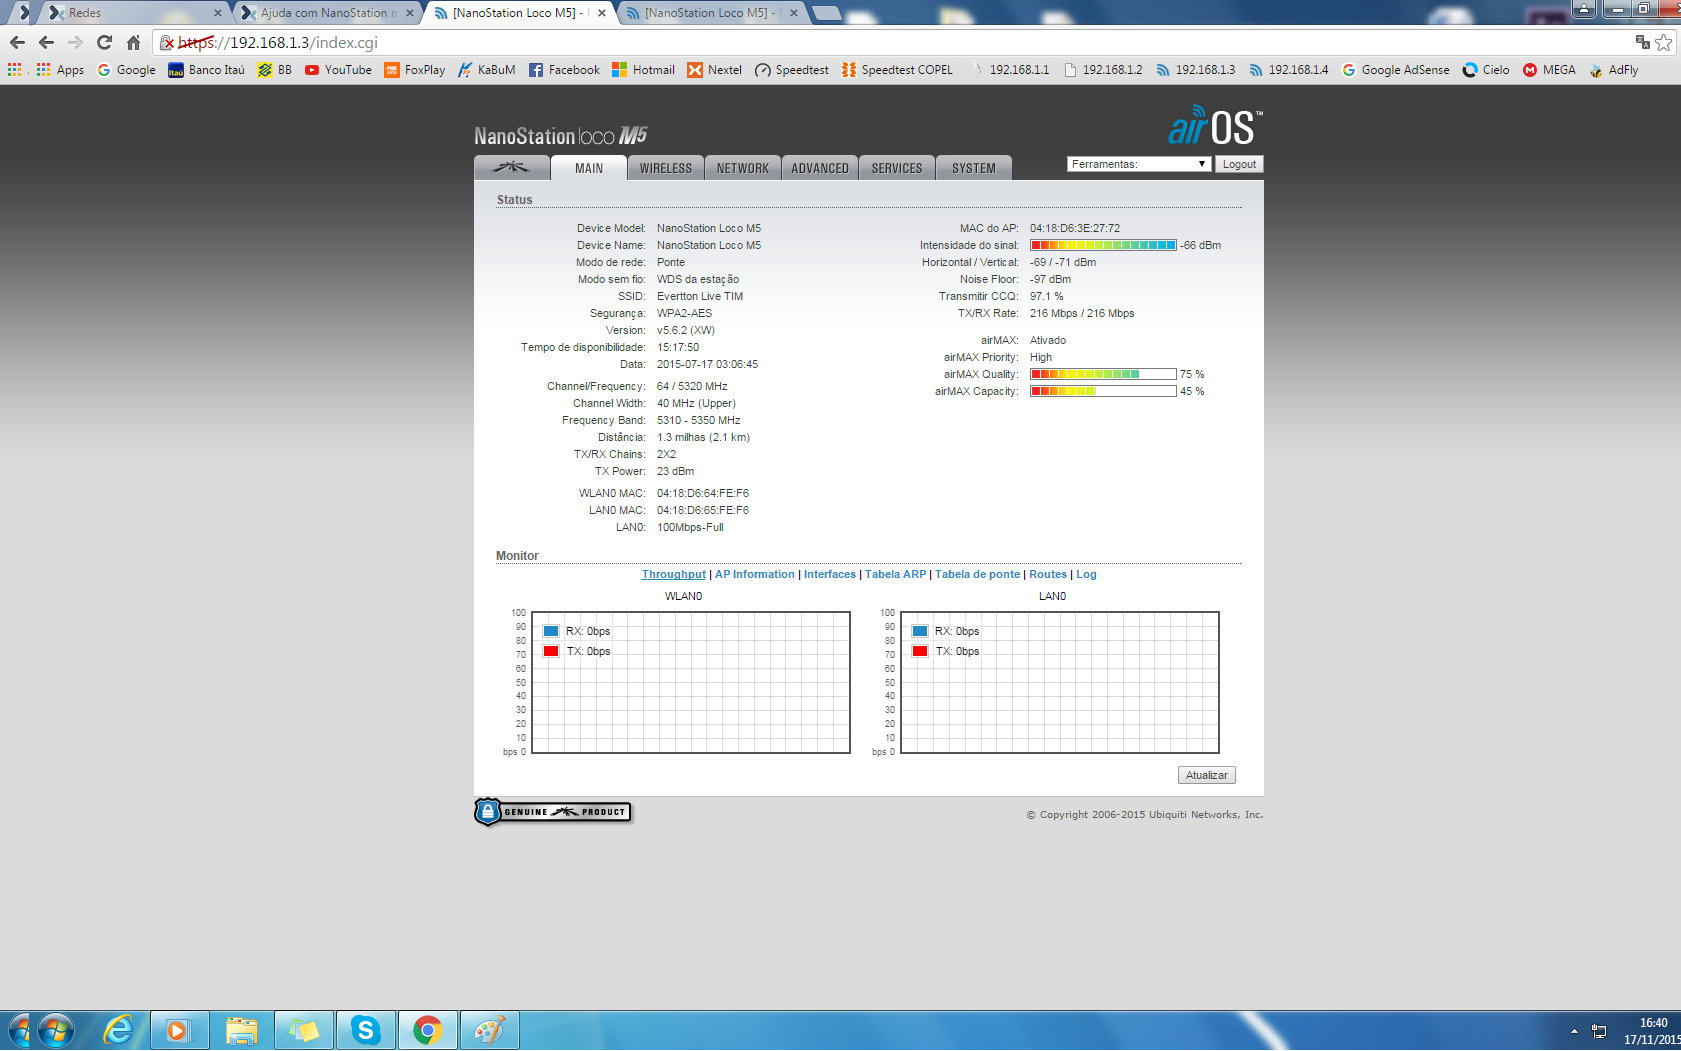Open the Facebook bookmark
1681x1051 pixels.
coord(564,70)
